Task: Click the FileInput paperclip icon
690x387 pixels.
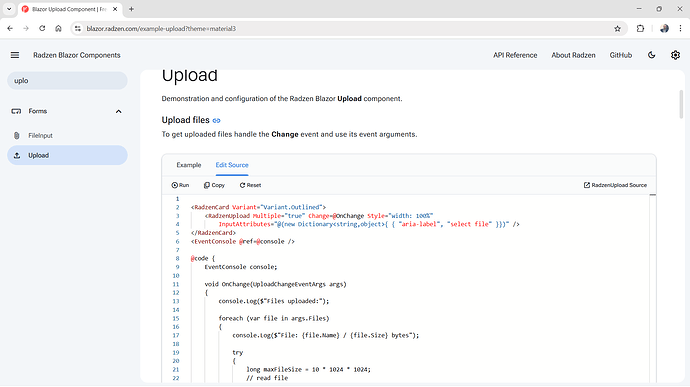Action: [x=17, y=136]
